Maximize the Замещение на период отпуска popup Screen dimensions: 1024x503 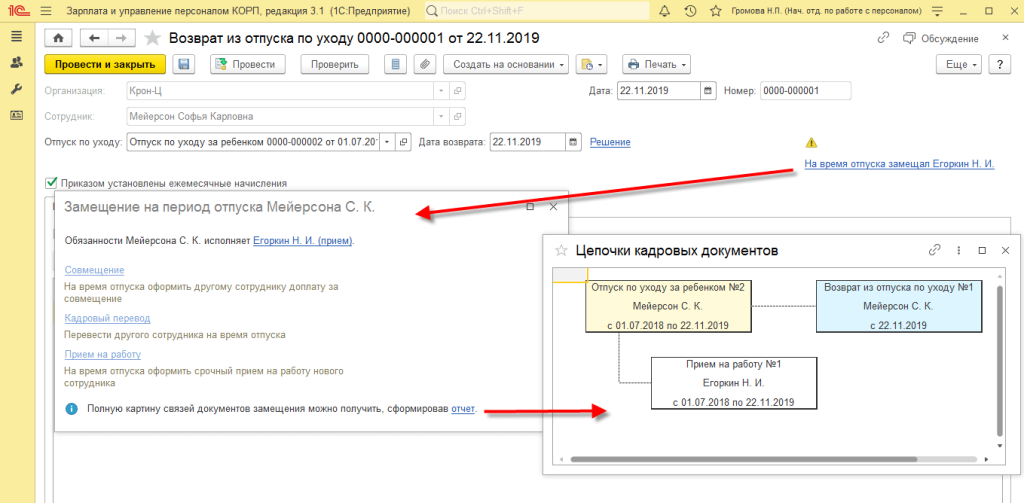click(x=530, y=206)
